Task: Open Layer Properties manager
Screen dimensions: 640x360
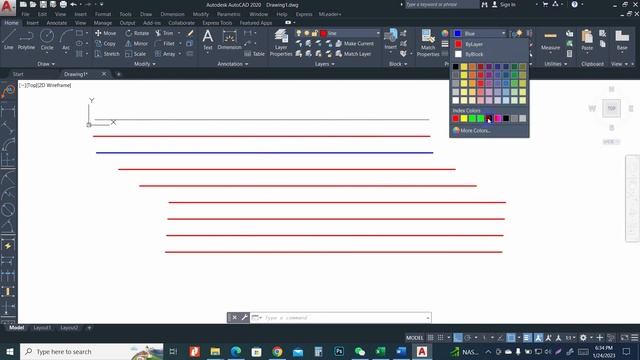Action: (281, 42)
